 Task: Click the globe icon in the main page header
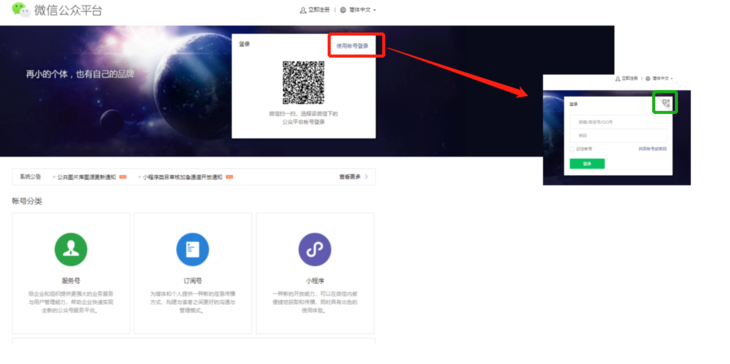(x=343, y=10)
